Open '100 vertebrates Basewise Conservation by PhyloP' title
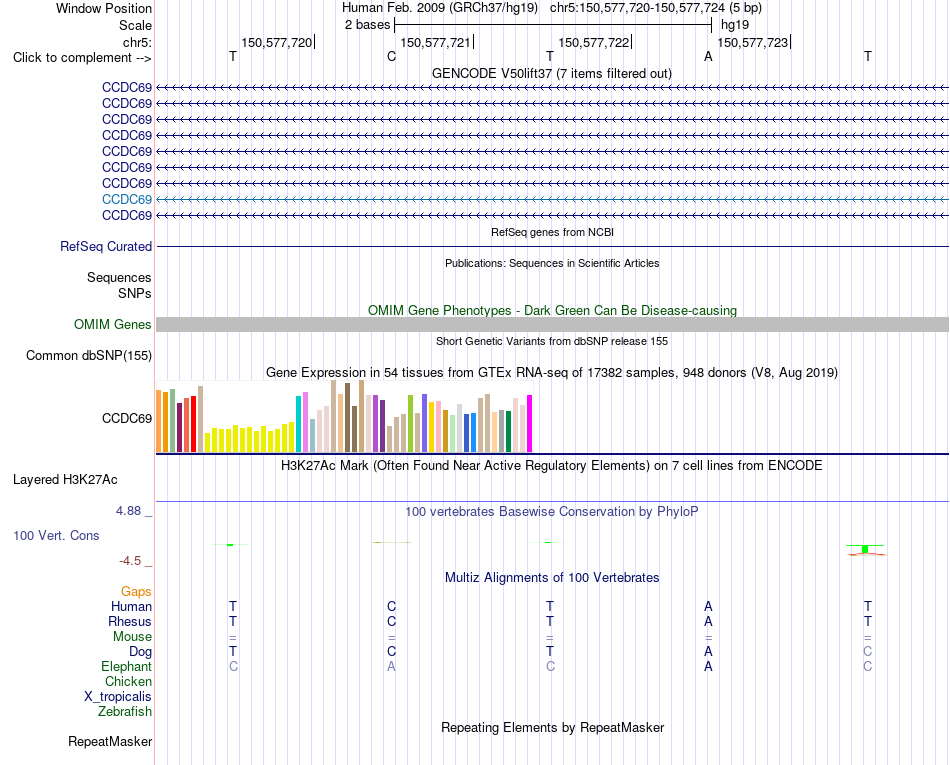The image size is (950, 765). 552,512
